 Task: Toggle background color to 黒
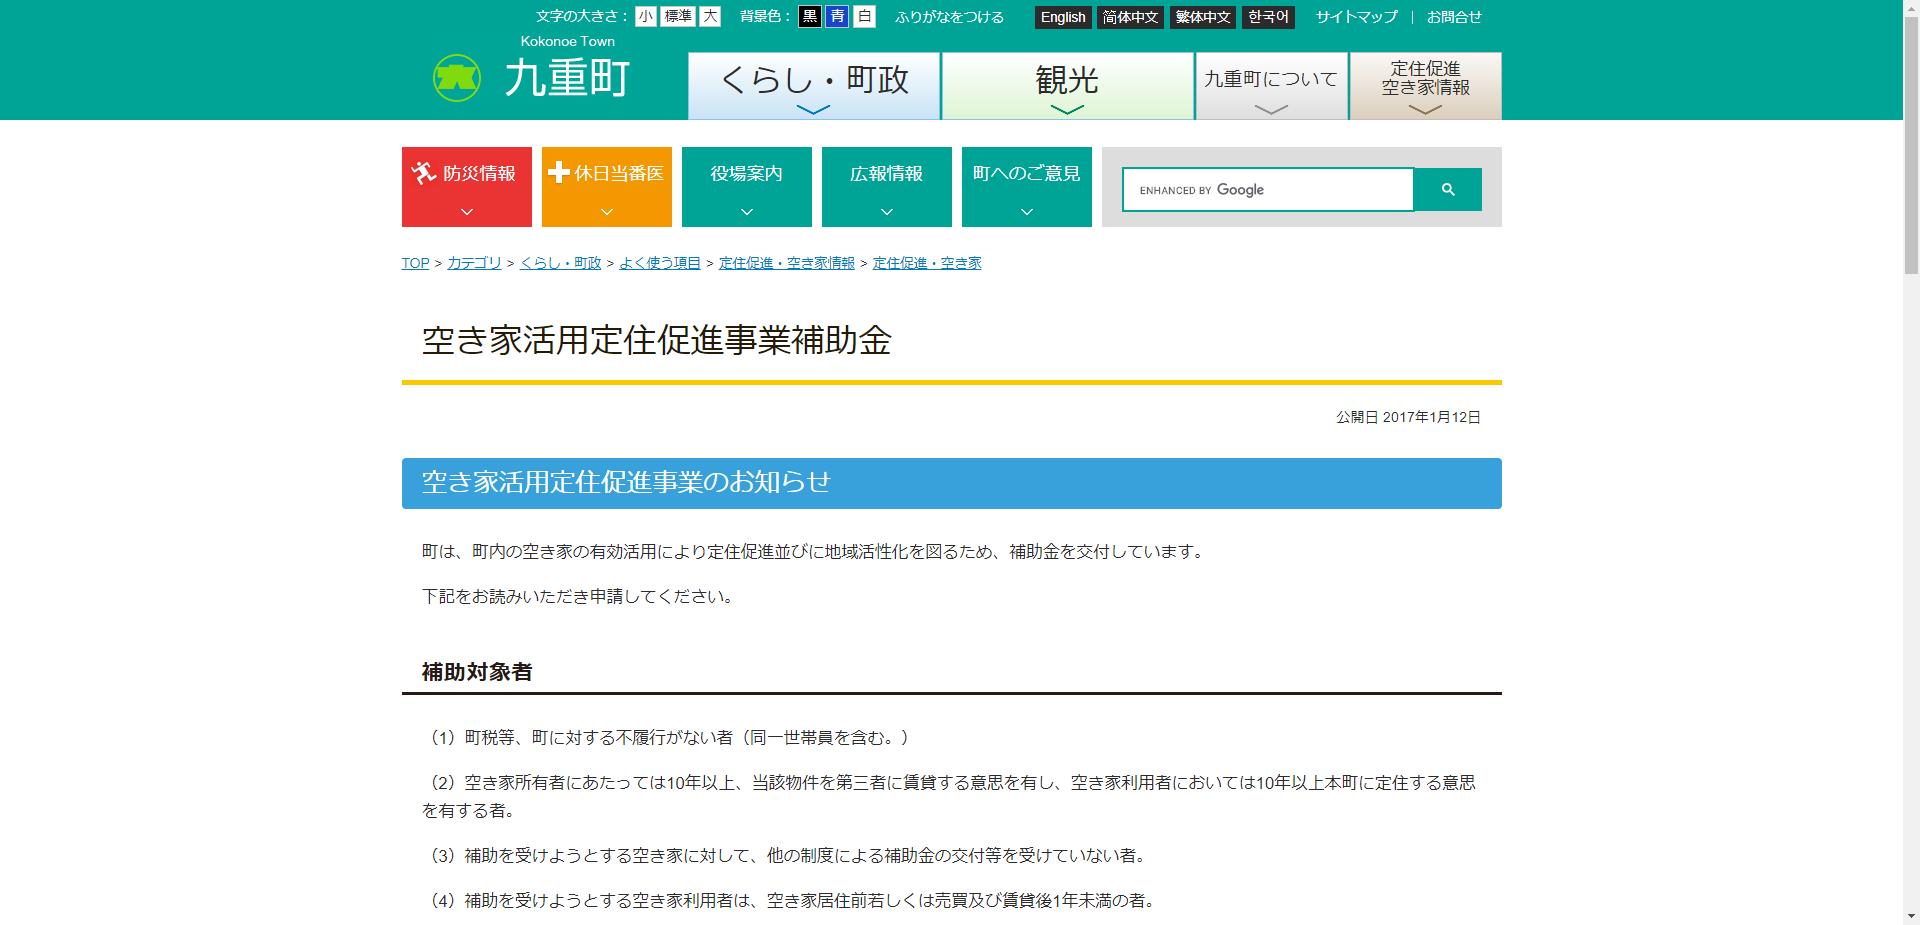tap(810, 16)
